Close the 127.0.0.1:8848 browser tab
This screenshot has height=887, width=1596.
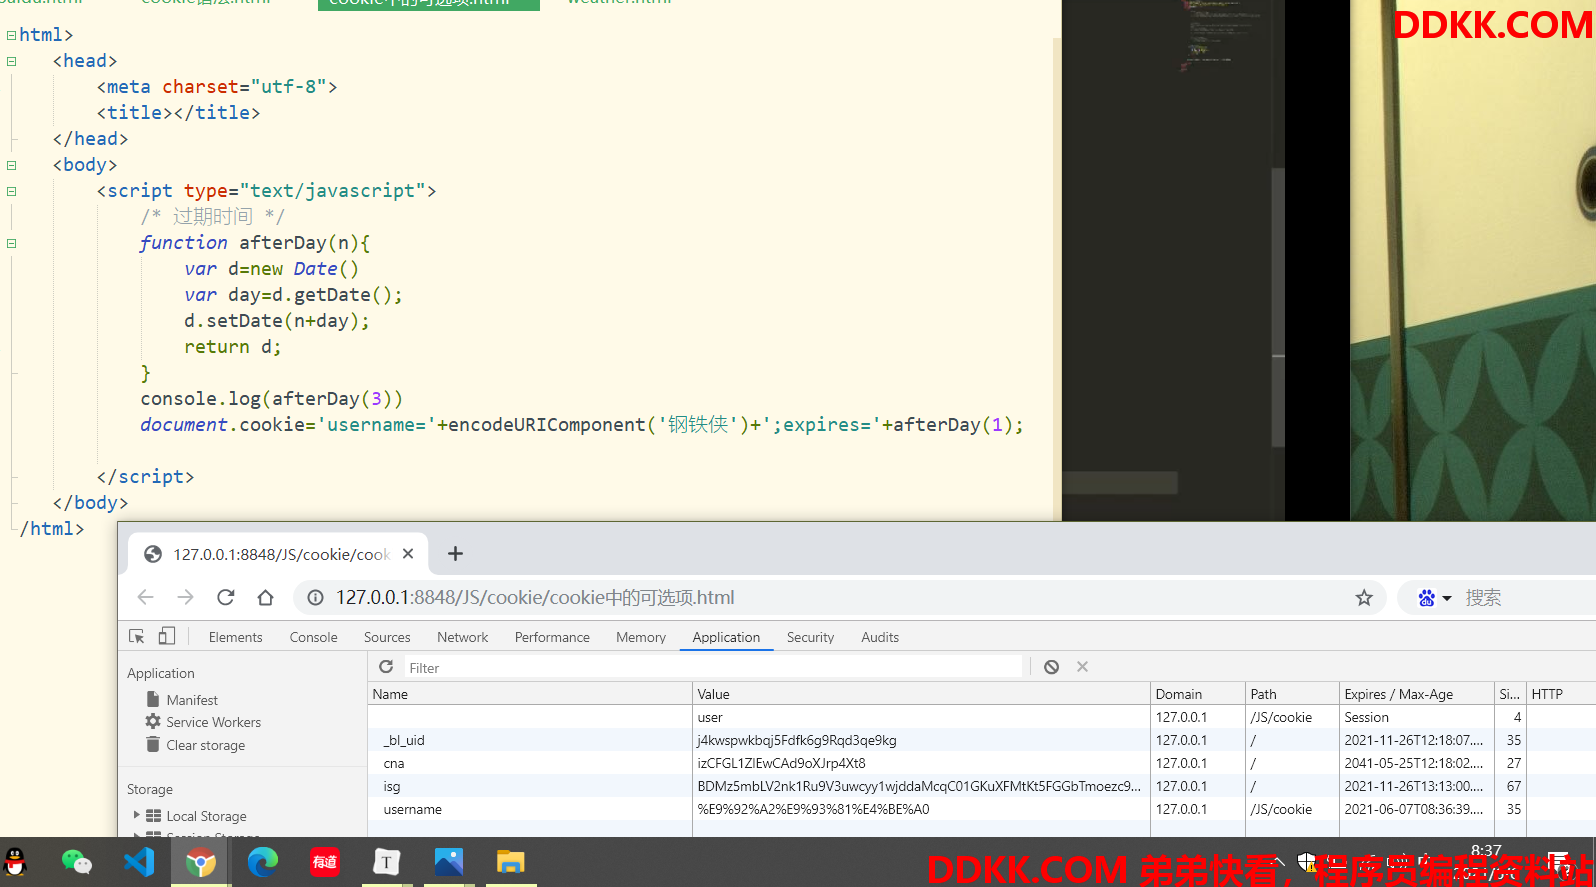pos(408,554)
